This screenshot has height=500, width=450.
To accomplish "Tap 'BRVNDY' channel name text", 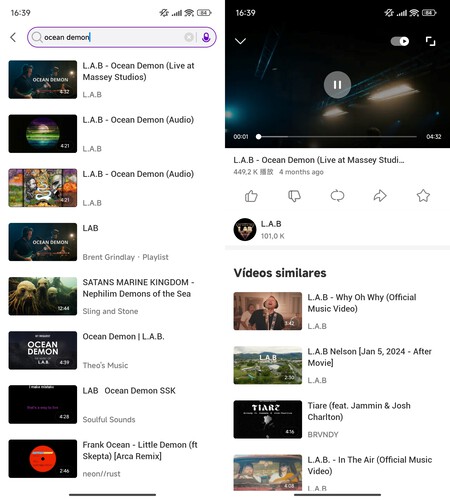I will tap(323, 434).
